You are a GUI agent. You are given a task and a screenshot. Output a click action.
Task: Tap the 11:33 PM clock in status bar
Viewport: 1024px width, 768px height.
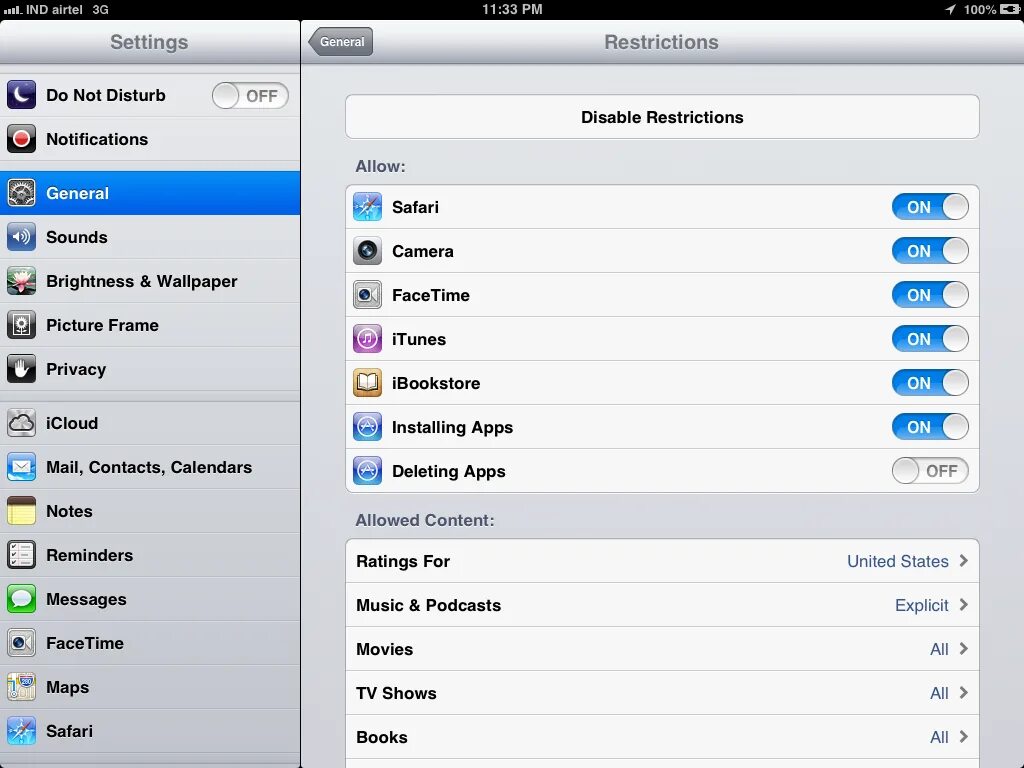pyautogui.click(x=512, y=9)
